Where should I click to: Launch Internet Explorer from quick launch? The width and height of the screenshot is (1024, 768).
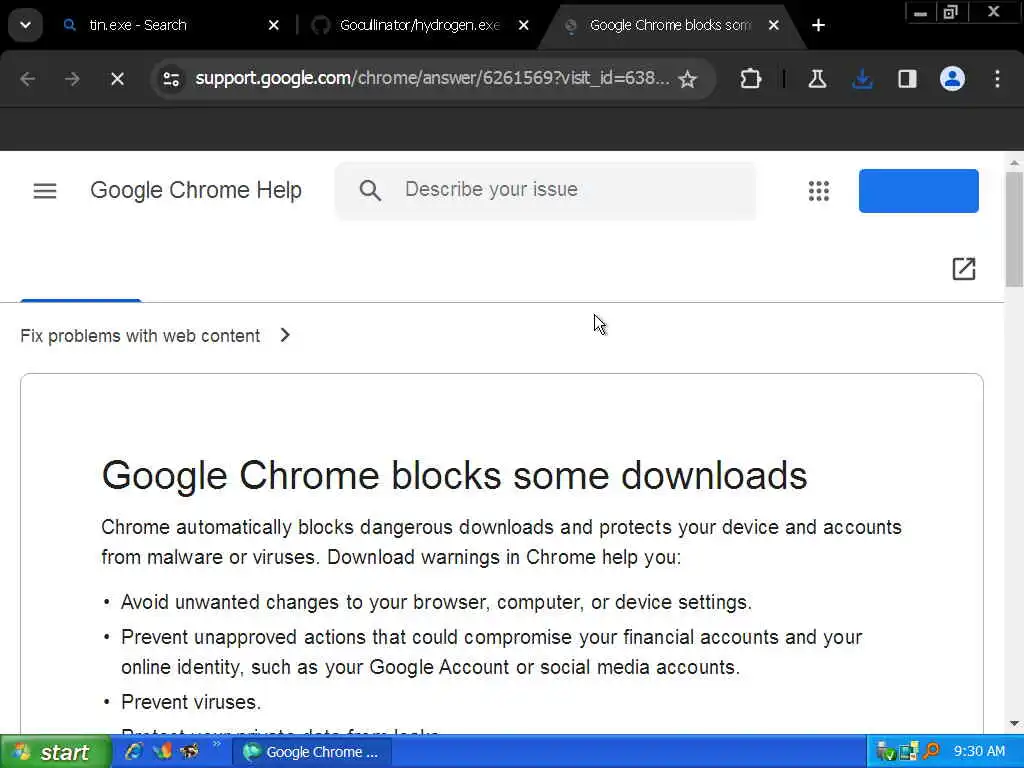pos(134,752)
